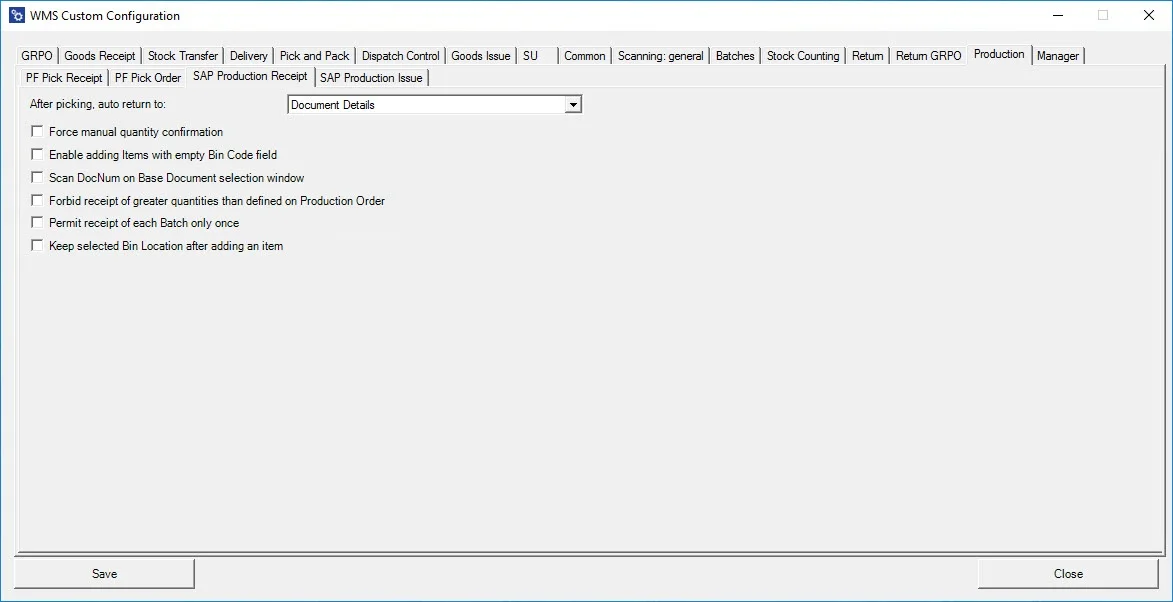Check Enable adding Items with empty Bin Code field
This screenshot has height=602, width=1173.
click(37, 154)
